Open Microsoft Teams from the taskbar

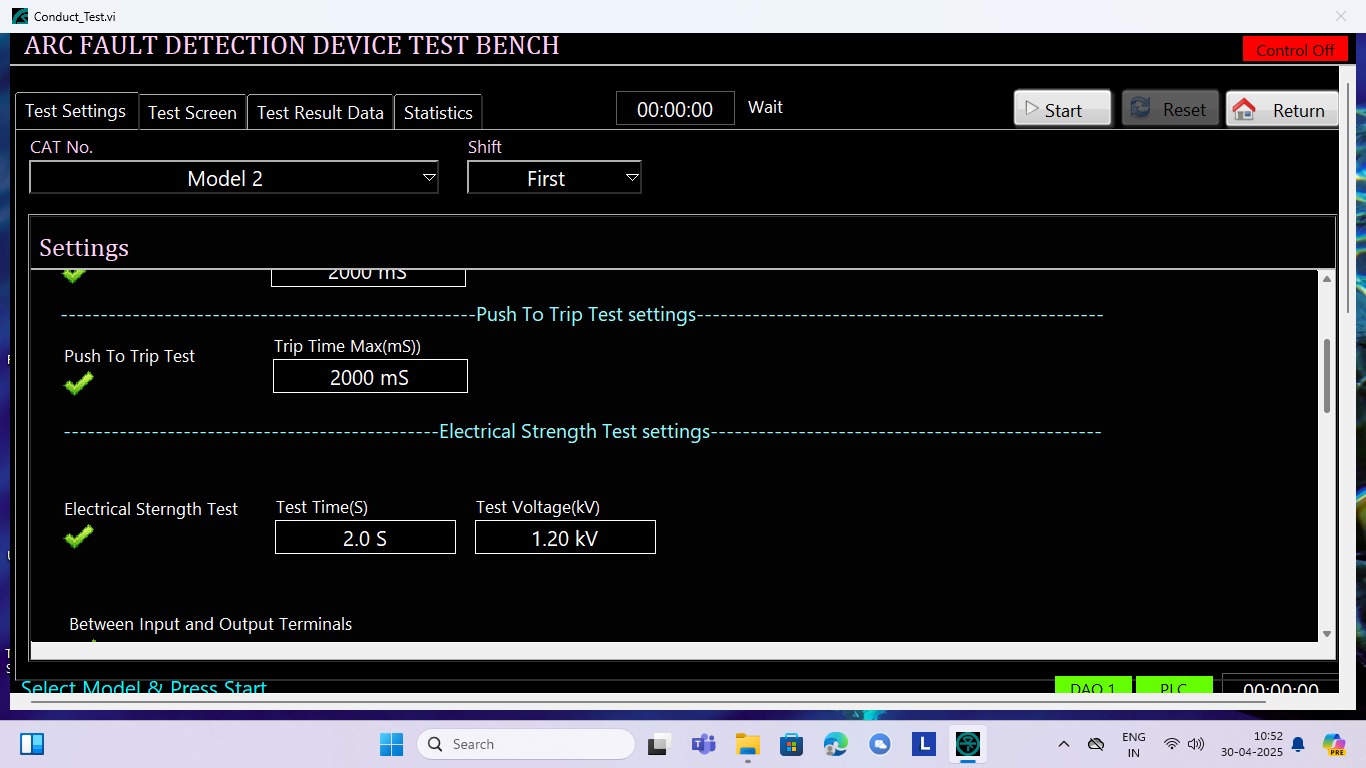[x=703, y=744]
